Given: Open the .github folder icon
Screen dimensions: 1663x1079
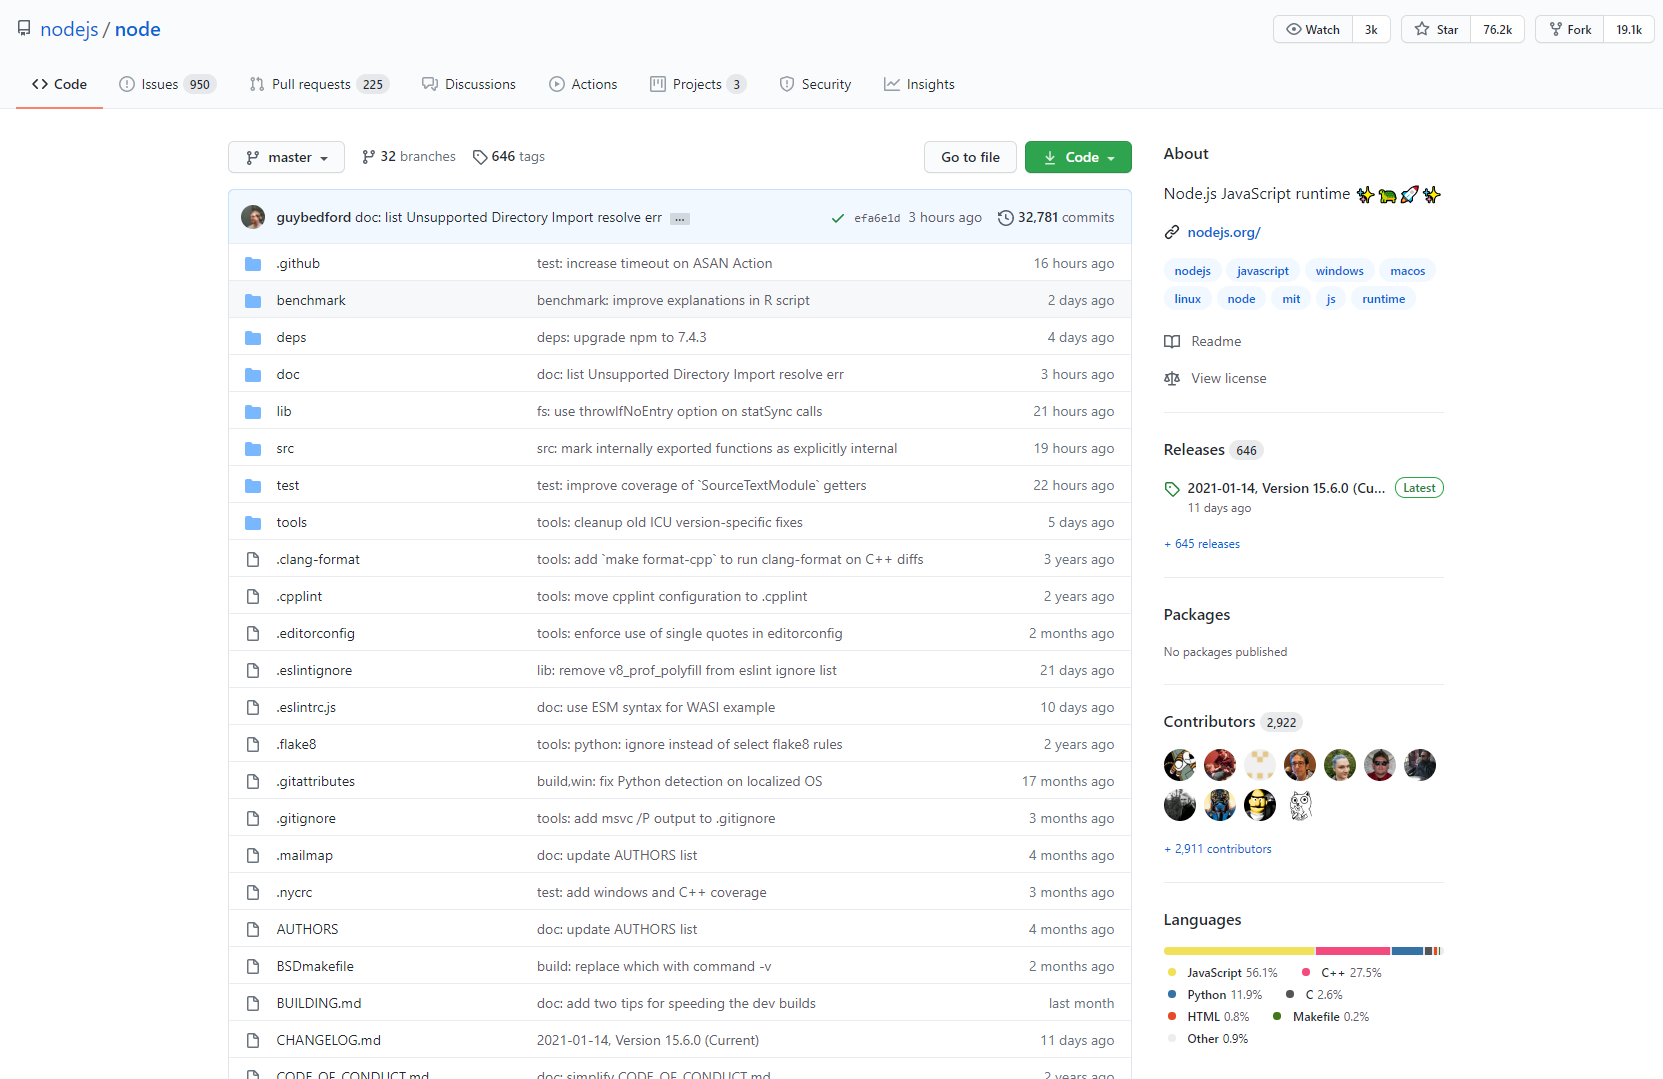Looking at the screenshot, I should click(253, 264).
